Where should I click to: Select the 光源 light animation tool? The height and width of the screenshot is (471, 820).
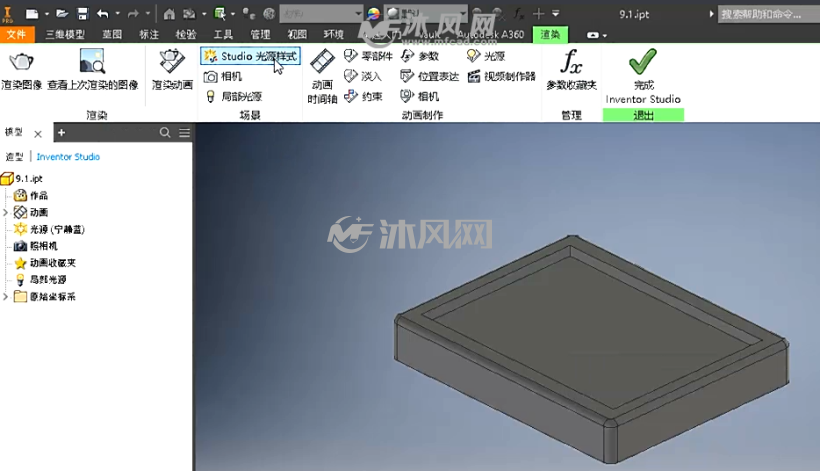coord(486,56)
